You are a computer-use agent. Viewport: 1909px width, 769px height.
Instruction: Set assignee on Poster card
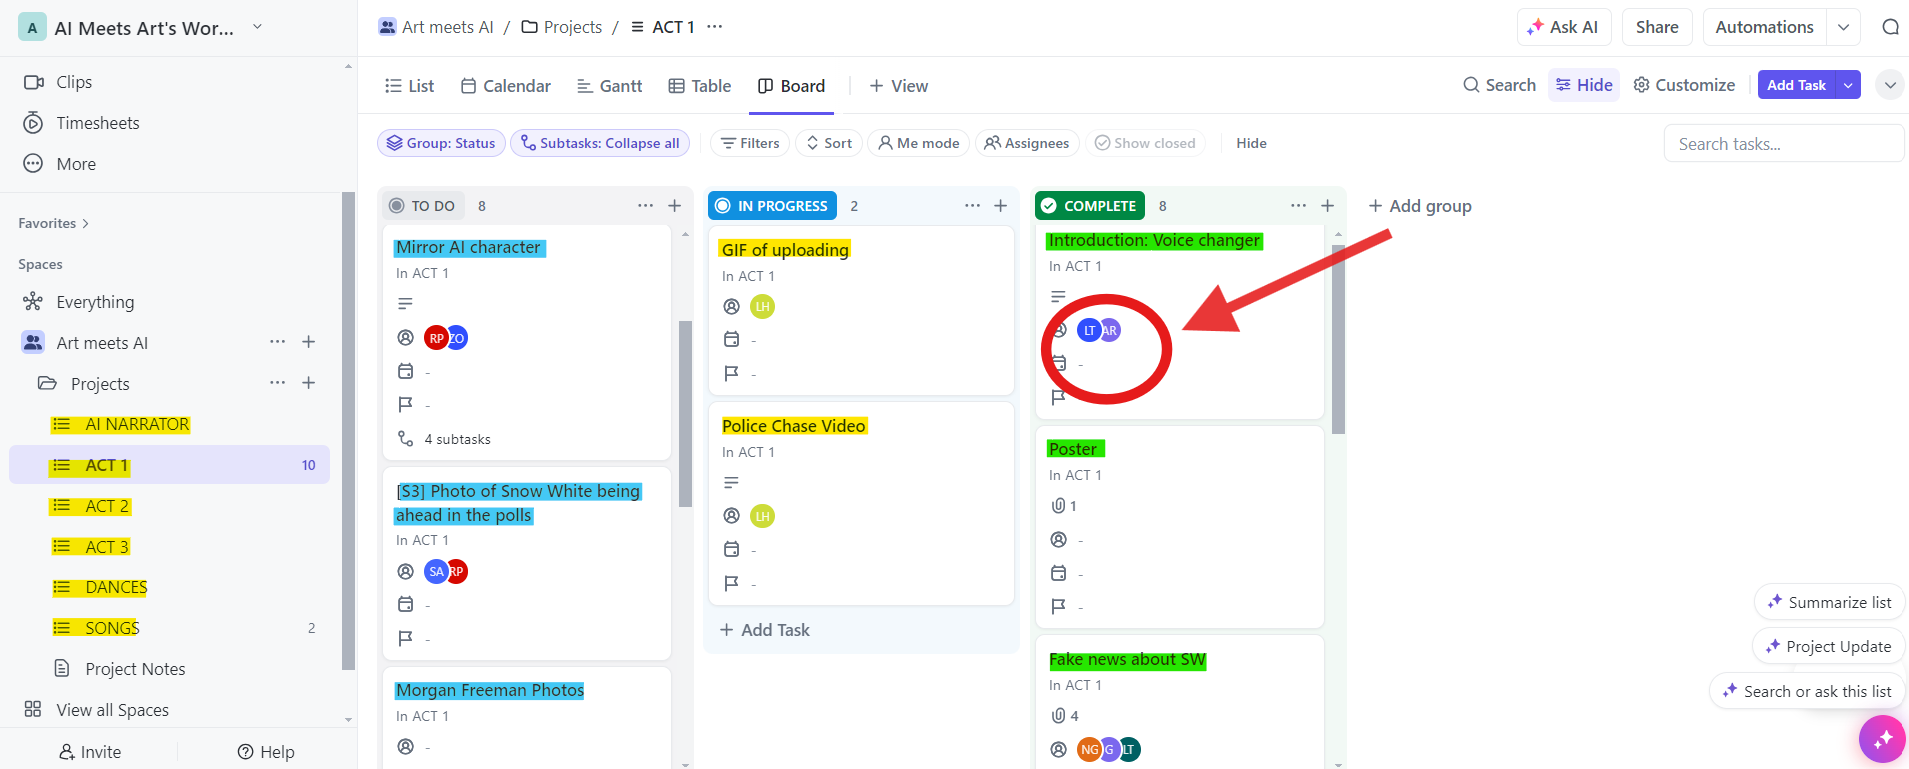click(1059, 540)
